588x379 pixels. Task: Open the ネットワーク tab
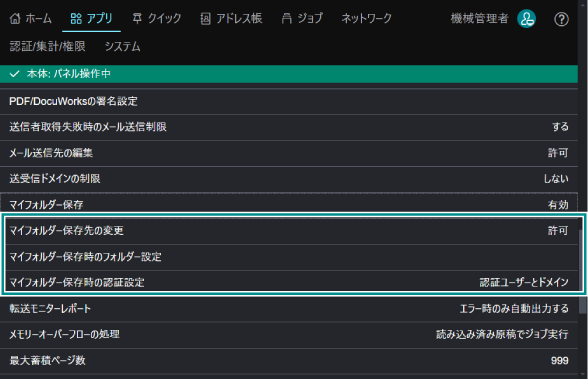tap(366, 18)
